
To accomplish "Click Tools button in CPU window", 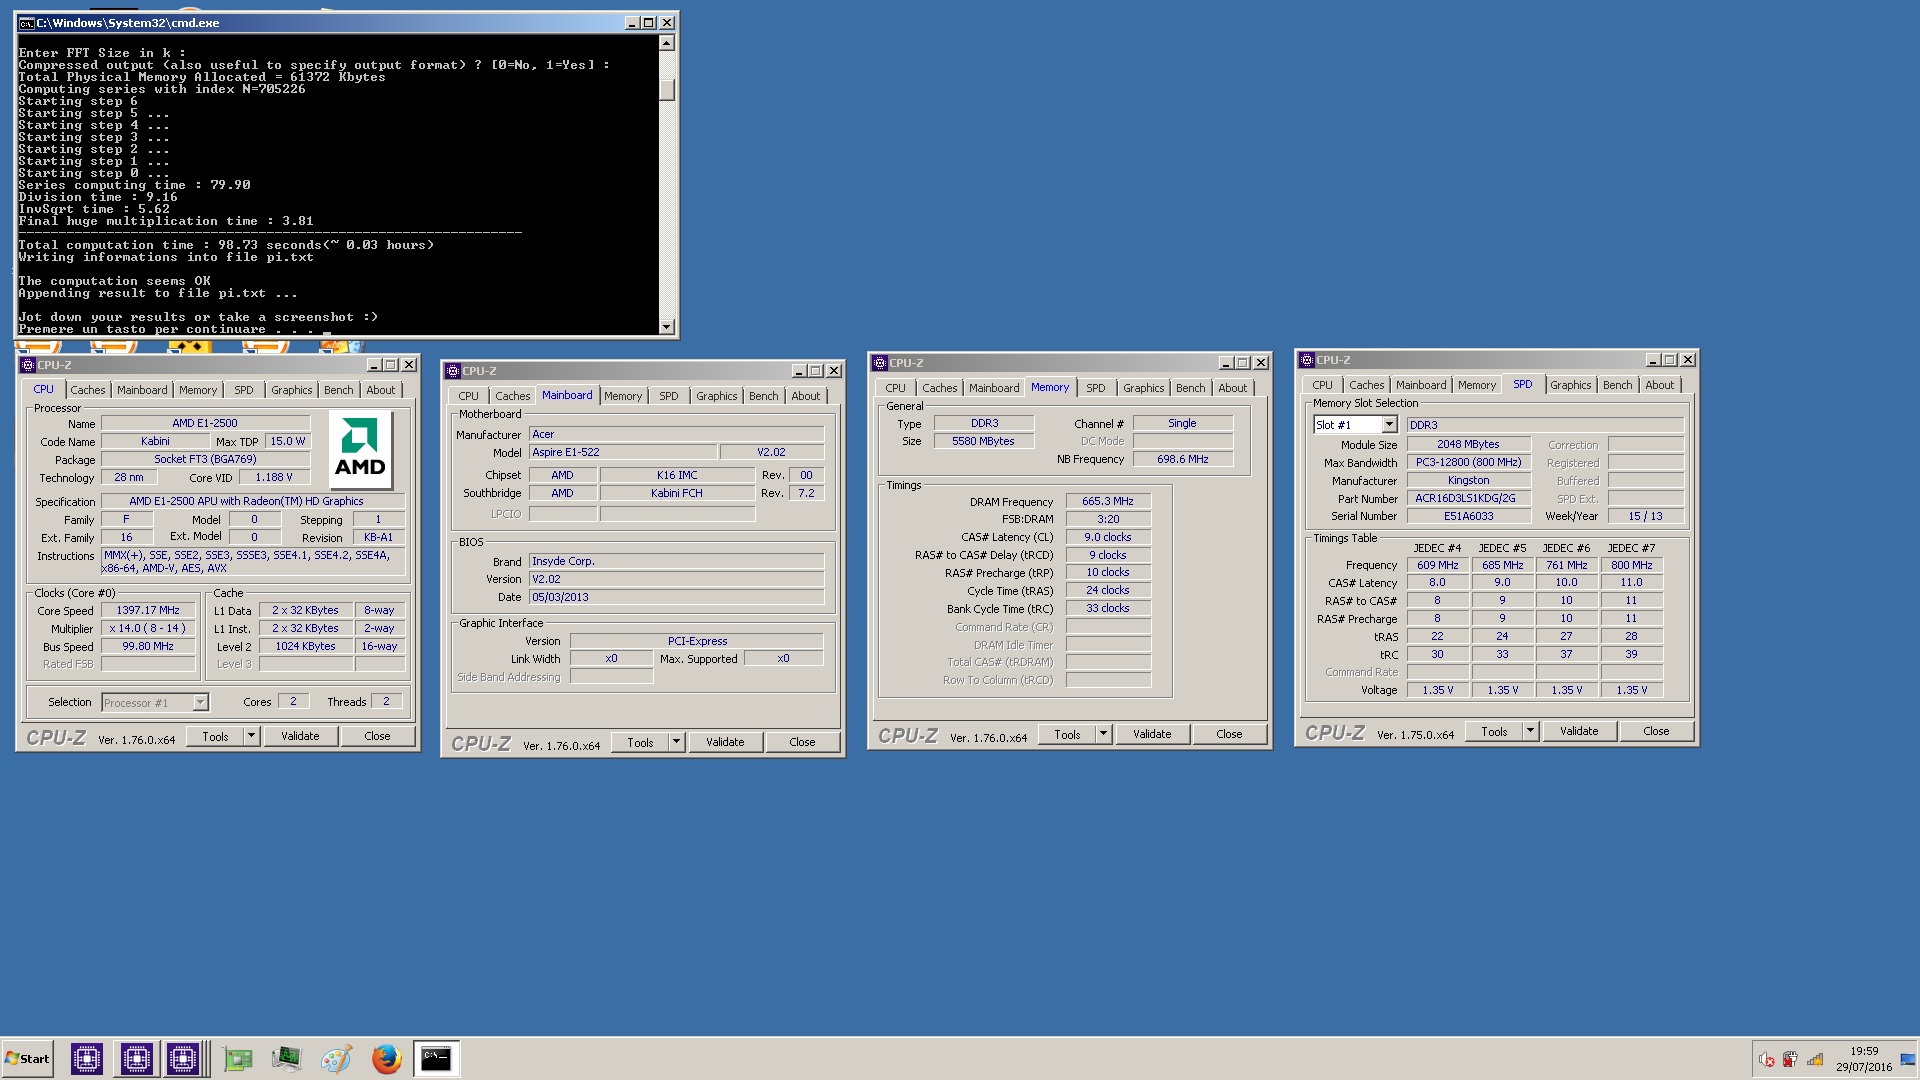I will coord(215,736).
